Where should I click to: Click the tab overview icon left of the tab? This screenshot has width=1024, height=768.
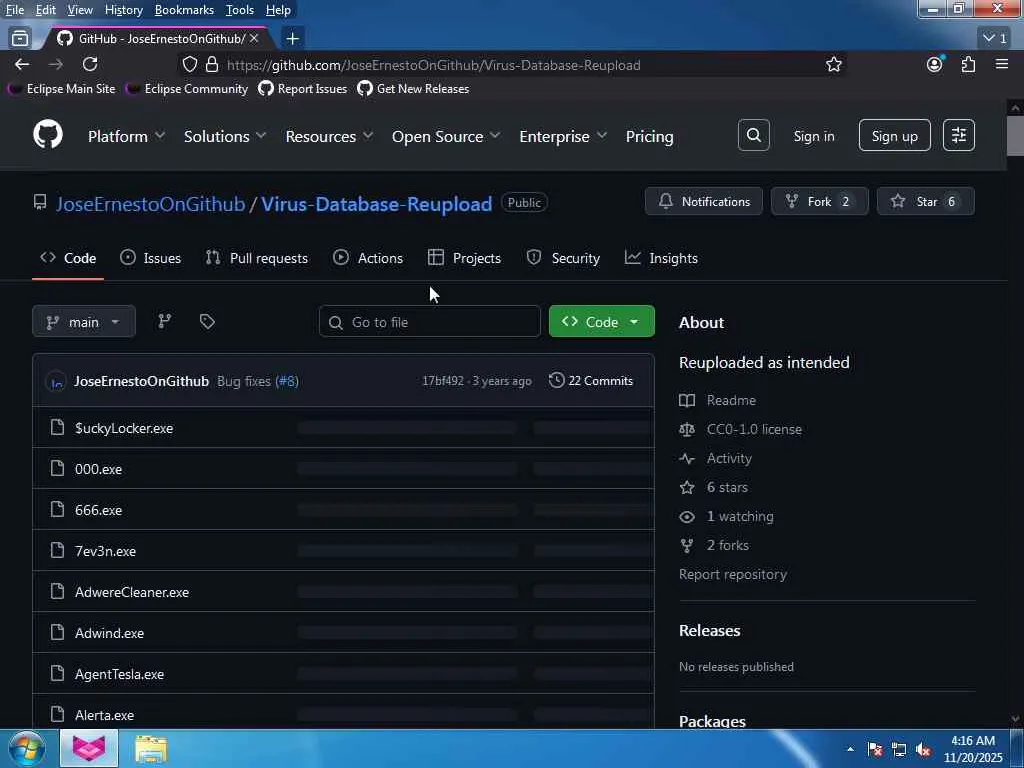(20, 39)
